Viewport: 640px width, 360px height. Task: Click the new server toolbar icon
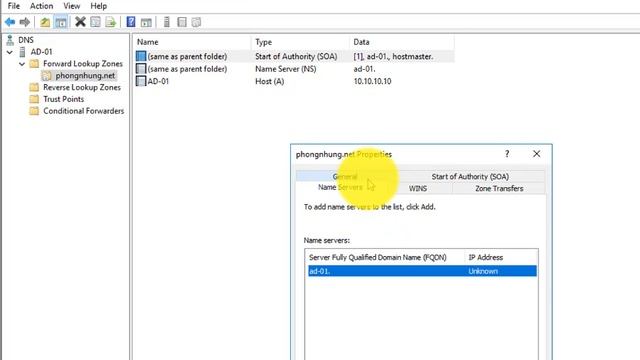167,22
